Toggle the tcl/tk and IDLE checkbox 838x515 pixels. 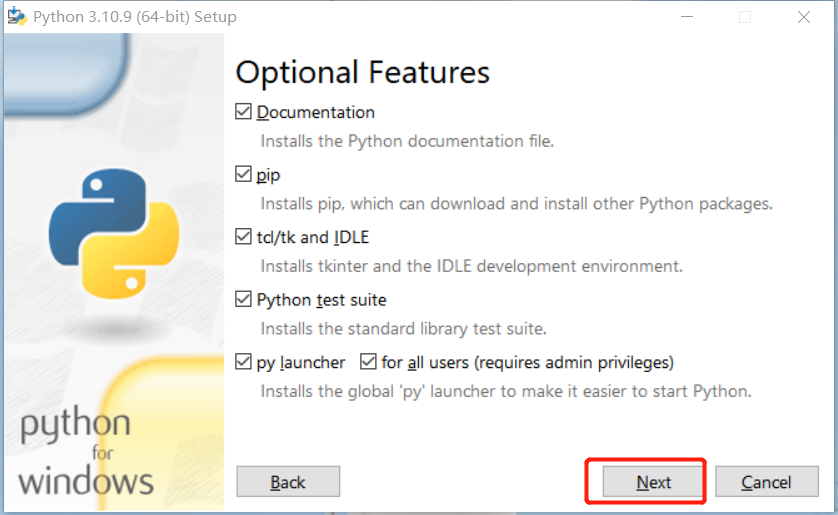(x=243, y=237)
